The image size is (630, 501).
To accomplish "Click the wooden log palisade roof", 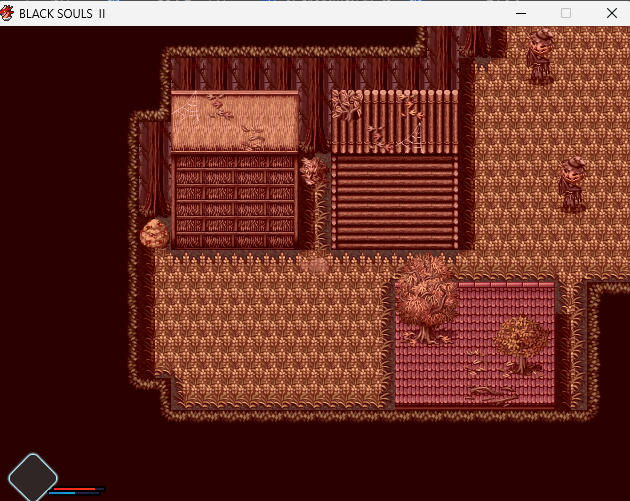I will [x=395, y=122].
